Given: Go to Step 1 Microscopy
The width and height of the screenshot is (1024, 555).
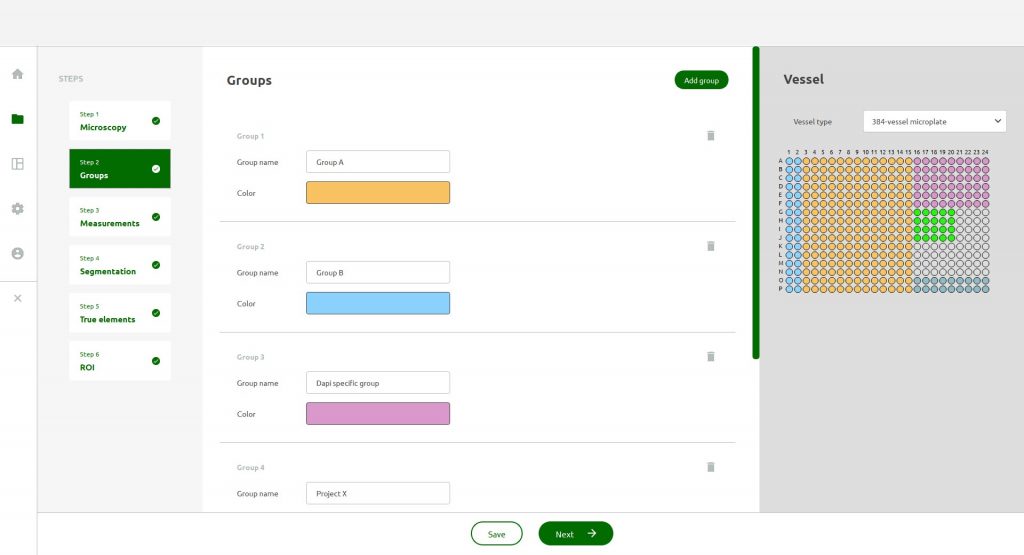Looking at the screenshot, I should 119,121.
